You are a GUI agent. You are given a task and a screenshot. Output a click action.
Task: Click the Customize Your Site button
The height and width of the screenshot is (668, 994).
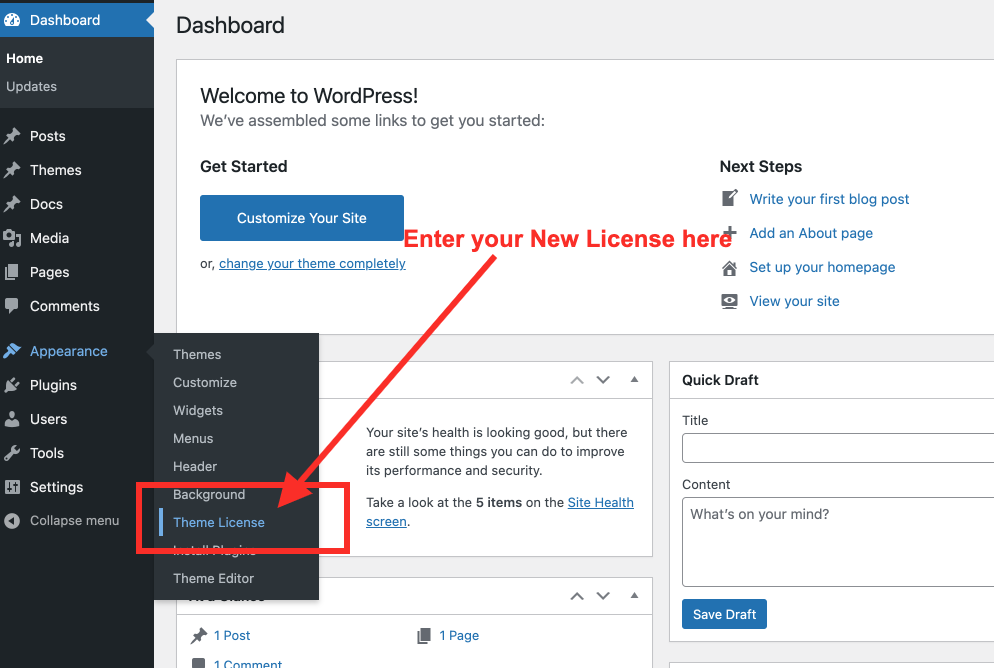coord(302,218)
